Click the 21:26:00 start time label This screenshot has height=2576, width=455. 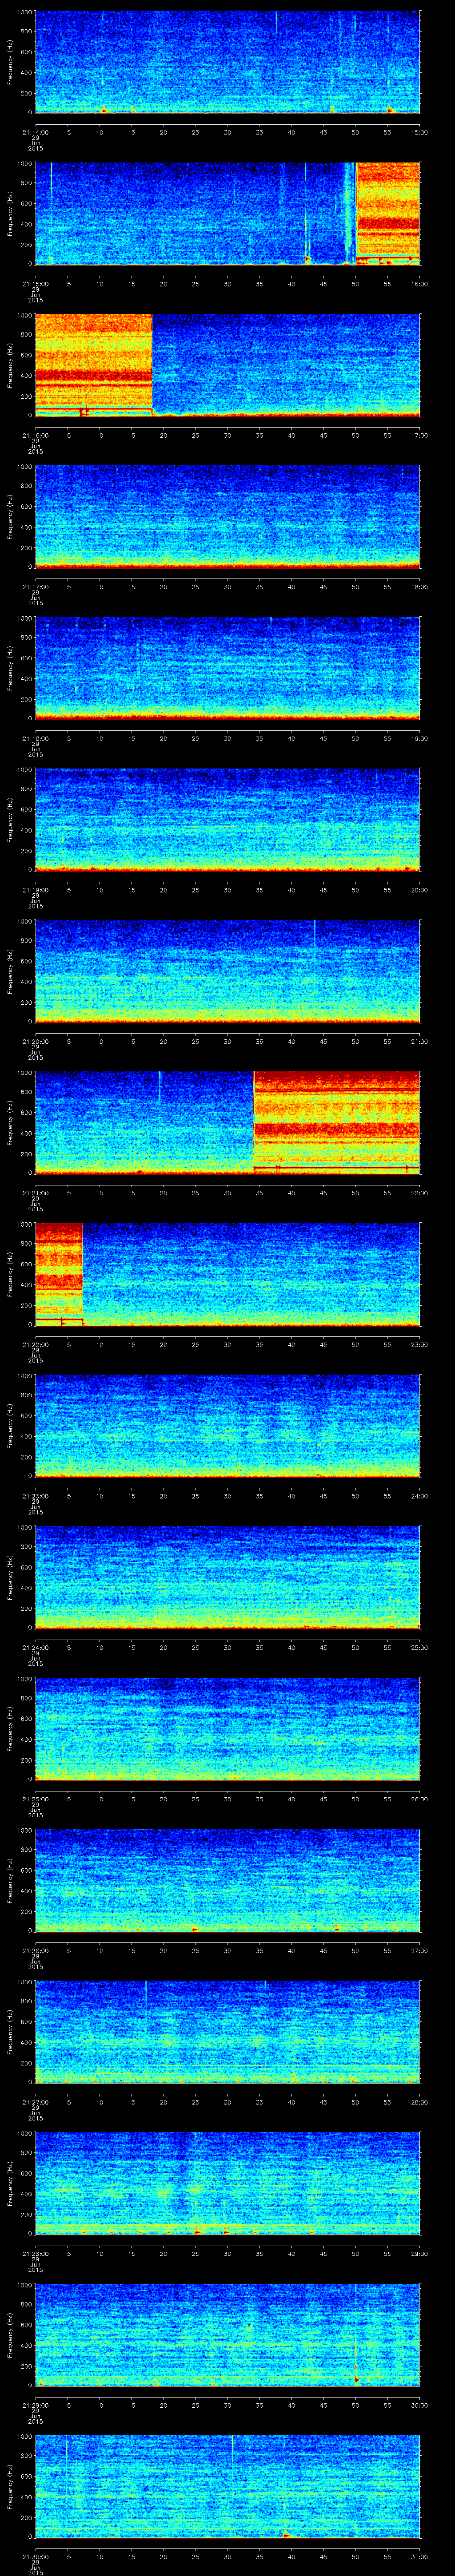[x=34, y=1950]
